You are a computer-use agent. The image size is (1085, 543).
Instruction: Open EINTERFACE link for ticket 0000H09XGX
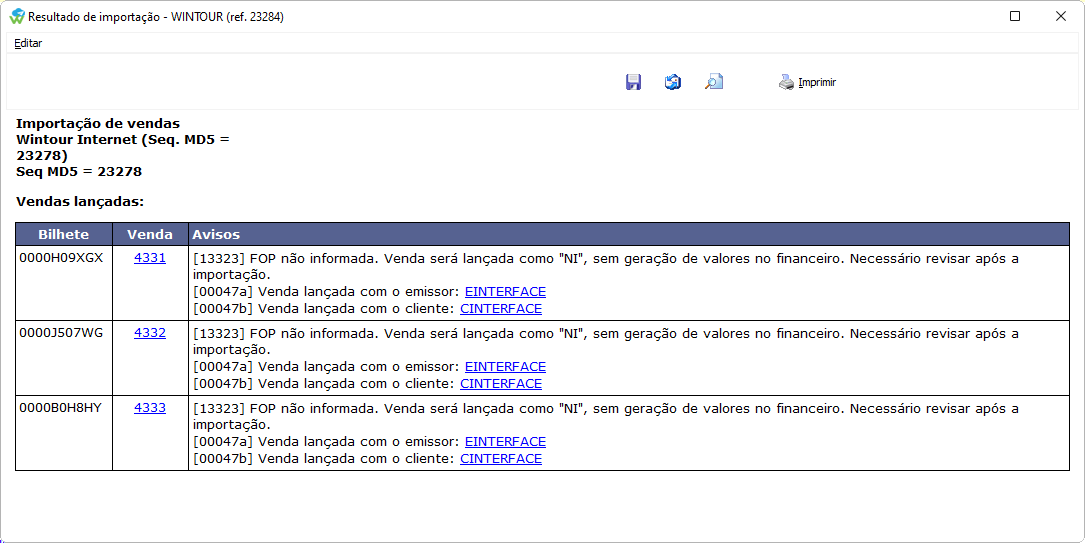[x=505, y=292]
